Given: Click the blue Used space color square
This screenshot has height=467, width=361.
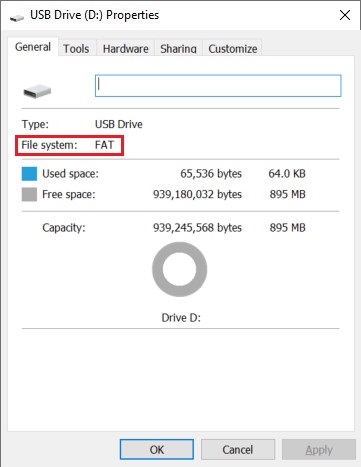Looking at the screenshot, I should coord(29,174).
